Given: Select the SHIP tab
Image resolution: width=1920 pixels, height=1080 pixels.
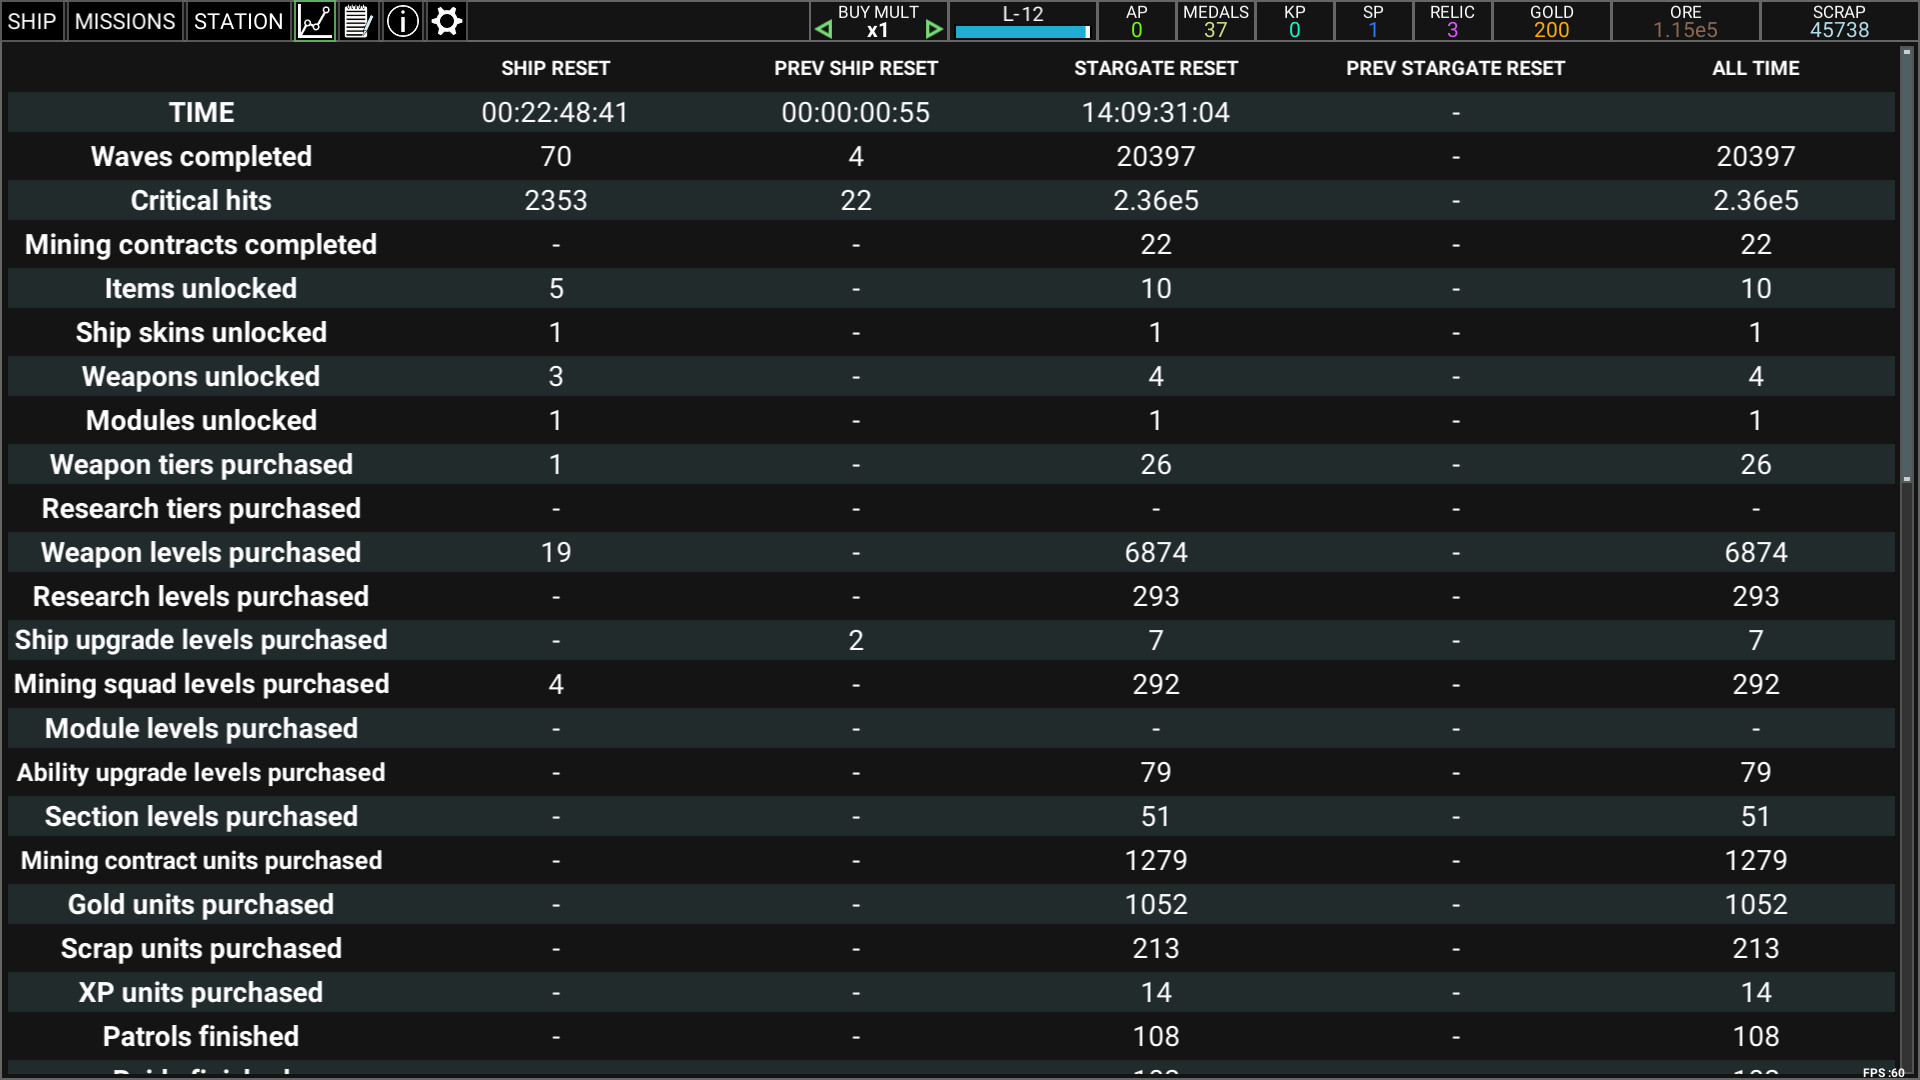Looking at the screenshot, I should (32, 21).
